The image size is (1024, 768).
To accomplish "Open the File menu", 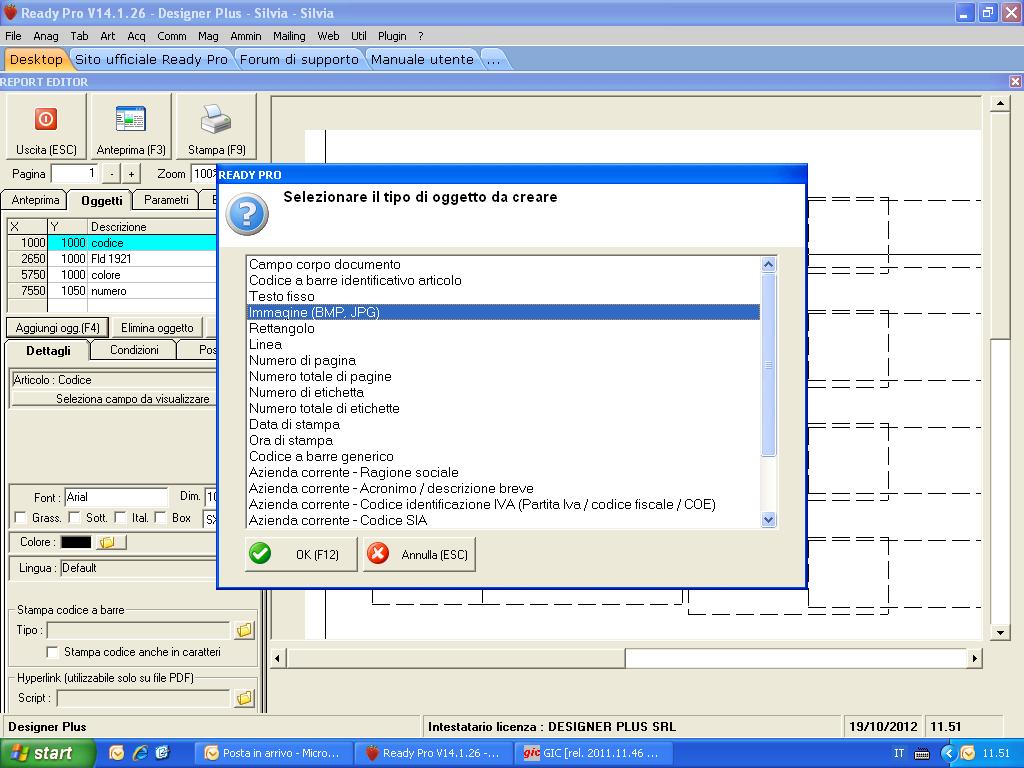I will [x=13, y=36].
